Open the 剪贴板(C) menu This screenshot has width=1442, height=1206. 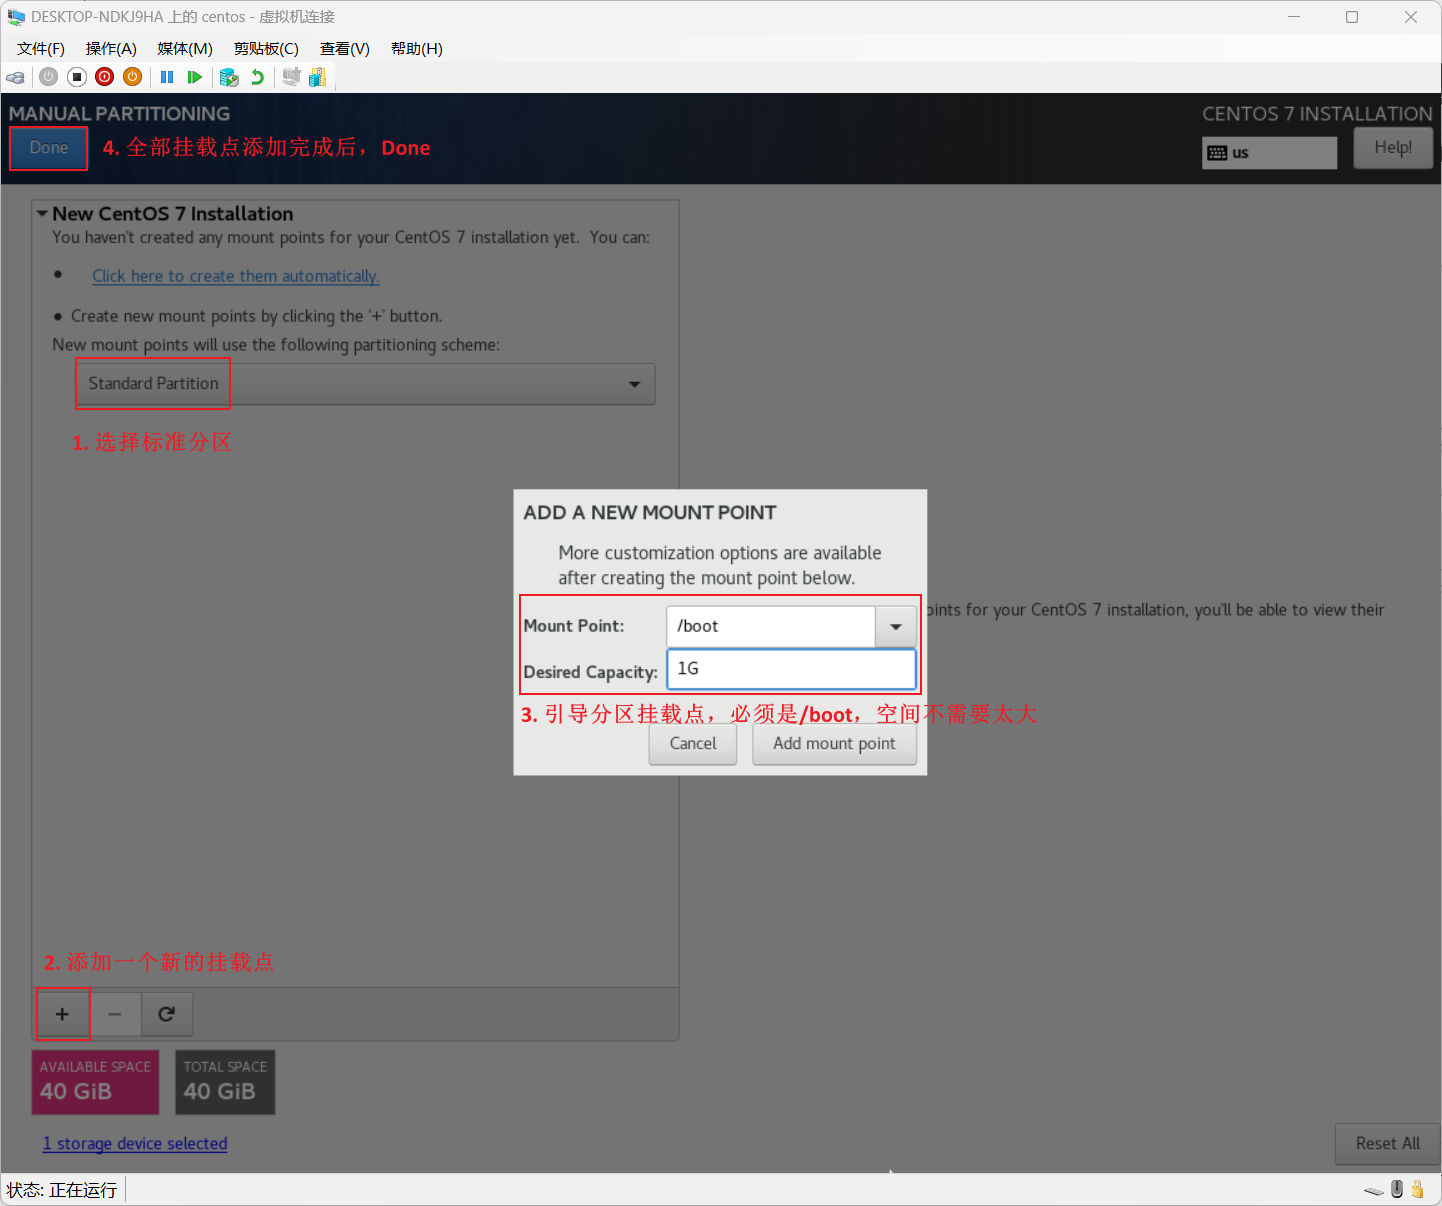pos(266,49)
